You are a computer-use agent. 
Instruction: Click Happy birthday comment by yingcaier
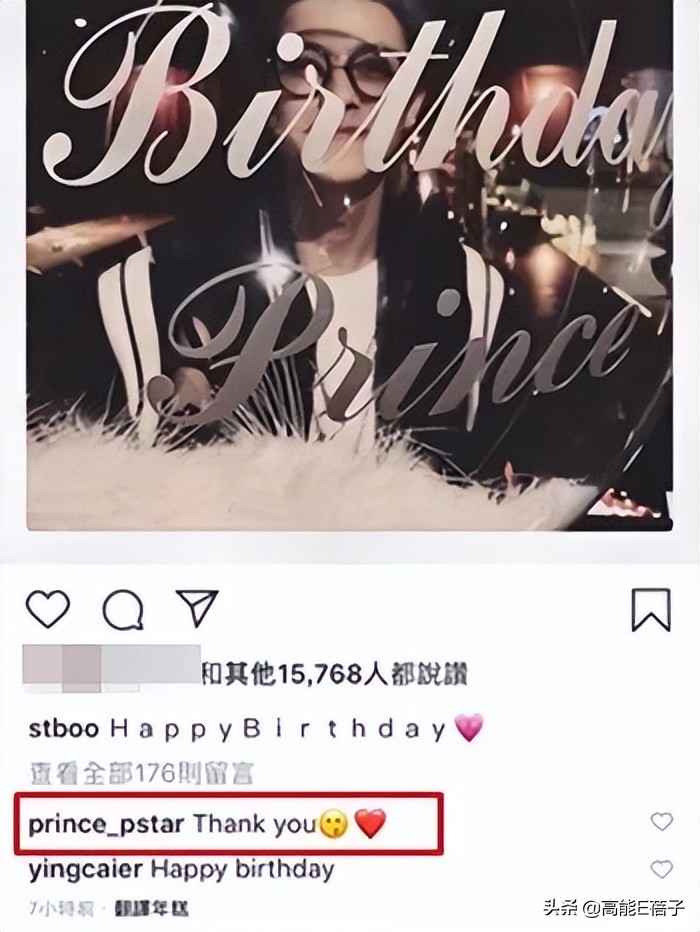[242, 871]
